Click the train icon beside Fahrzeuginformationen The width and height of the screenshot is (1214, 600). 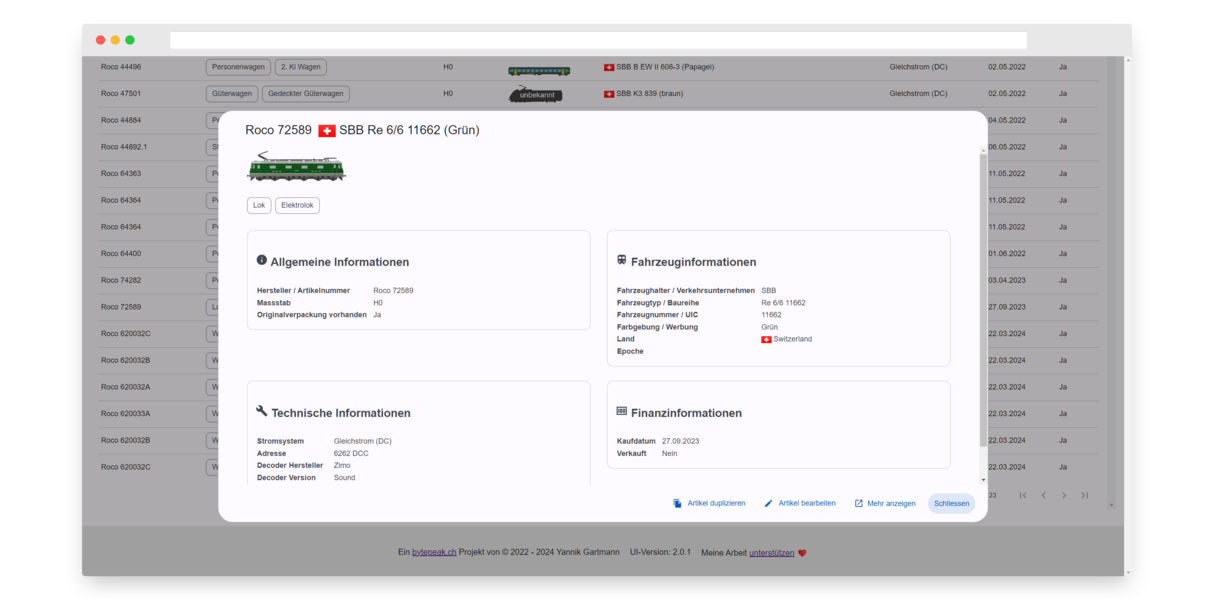pos(621,260)
